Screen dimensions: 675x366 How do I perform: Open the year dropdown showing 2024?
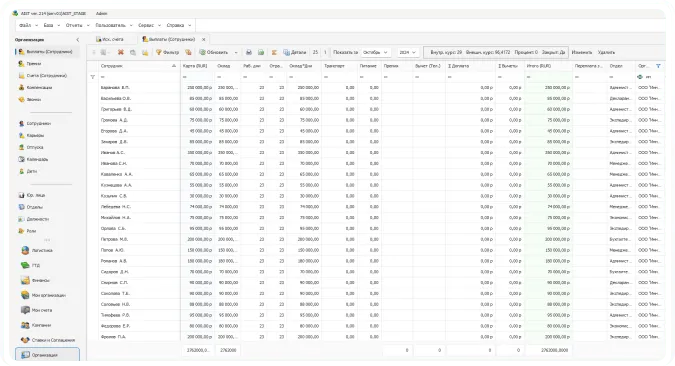pyautogui.click(x=407, y=52)
